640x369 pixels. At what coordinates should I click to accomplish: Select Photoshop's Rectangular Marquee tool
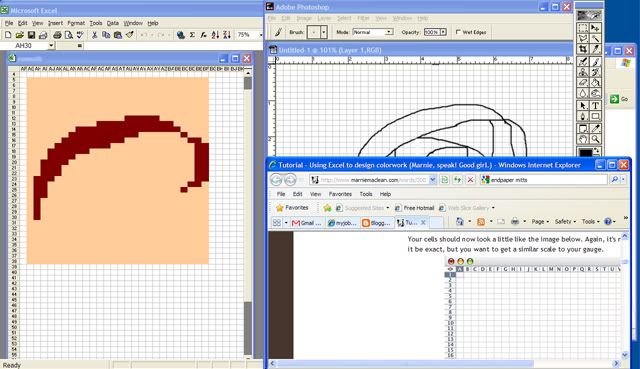pos(583,27)
